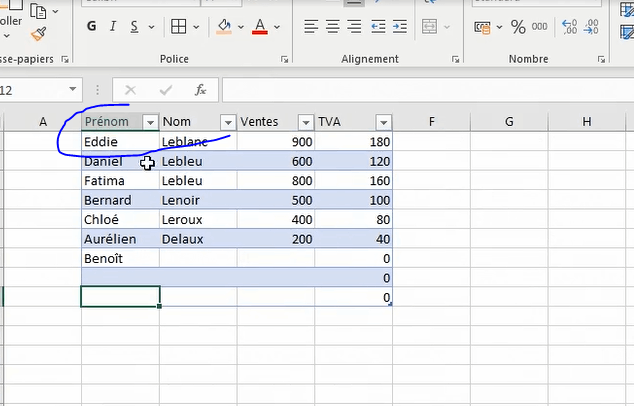Apply cell borders icon
Viewport: 634px width, 406px height.
coord(178,27)
